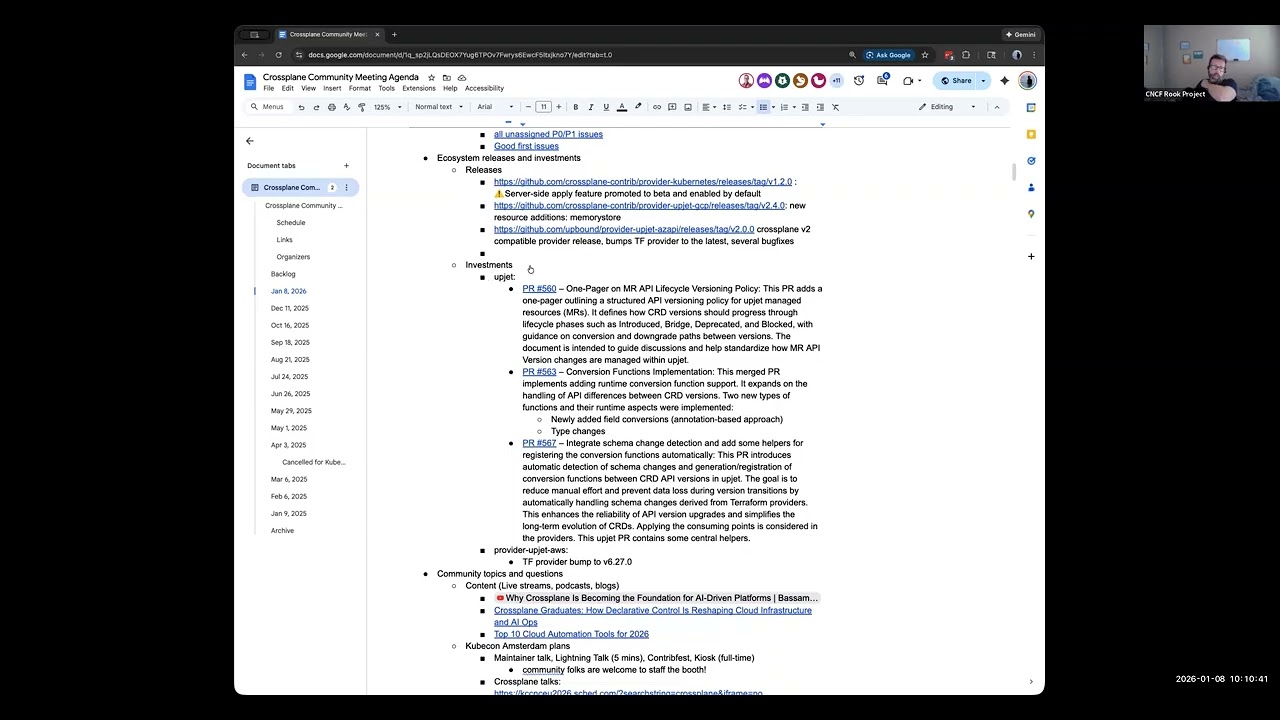
Task: Open the Share options dropdown arrow
Action: (983, 81)
